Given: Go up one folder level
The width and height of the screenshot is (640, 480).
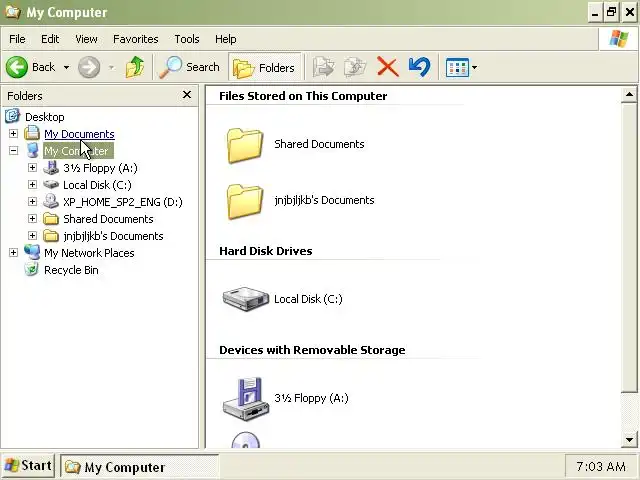Looking at the screenshot, I should (x=135, y=67).
